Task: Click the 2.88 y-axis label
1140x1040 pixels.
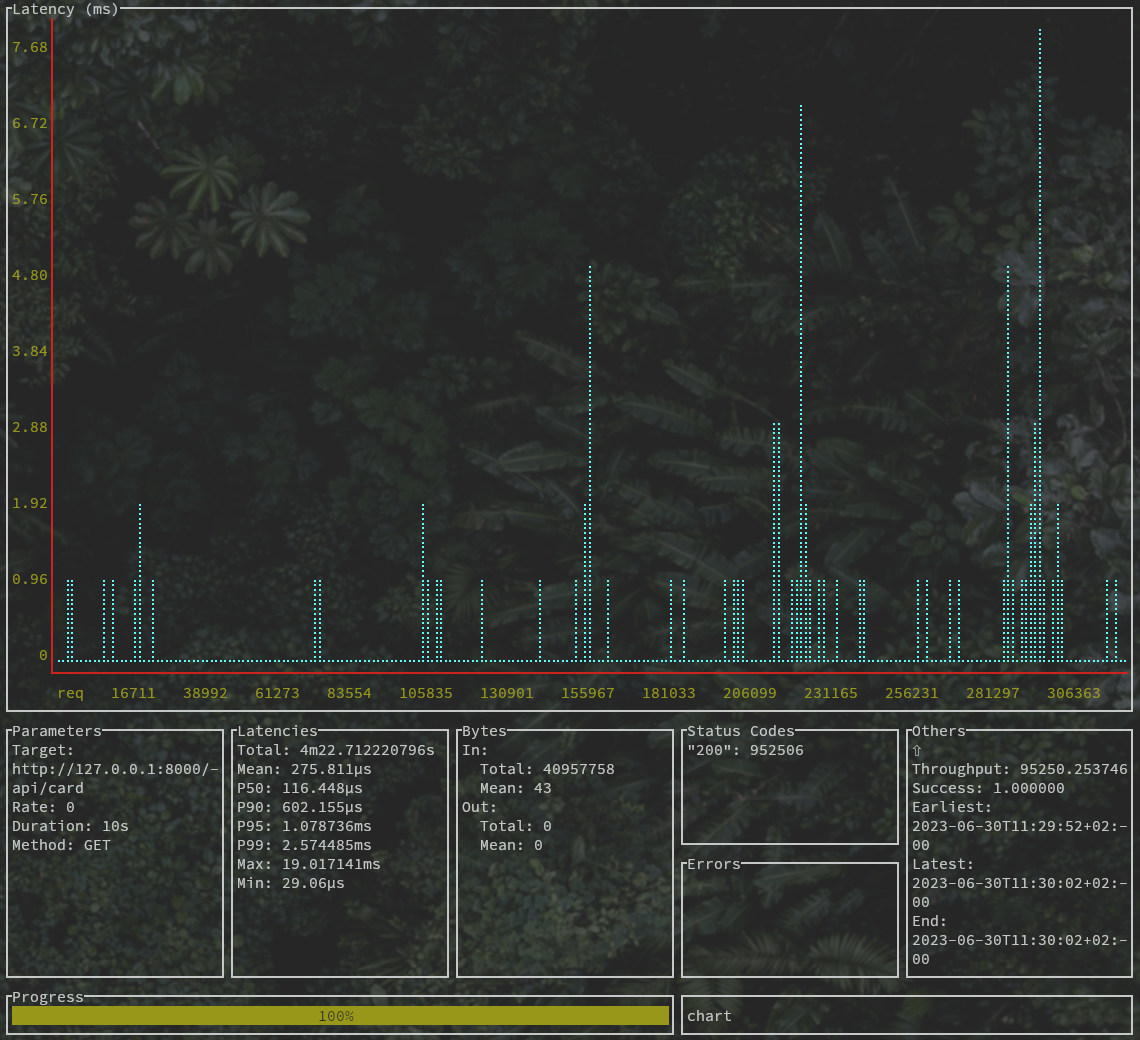Action: click(30, 427)
